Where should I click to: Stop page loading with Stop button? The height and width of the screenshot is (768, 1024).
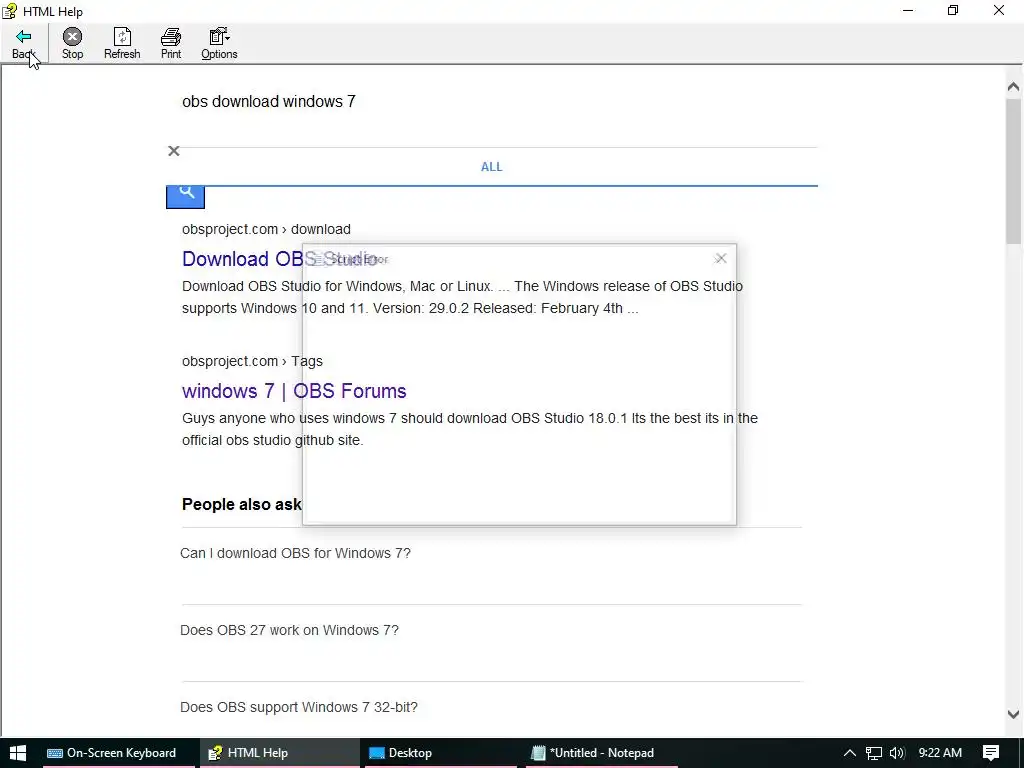coord(72,44)
